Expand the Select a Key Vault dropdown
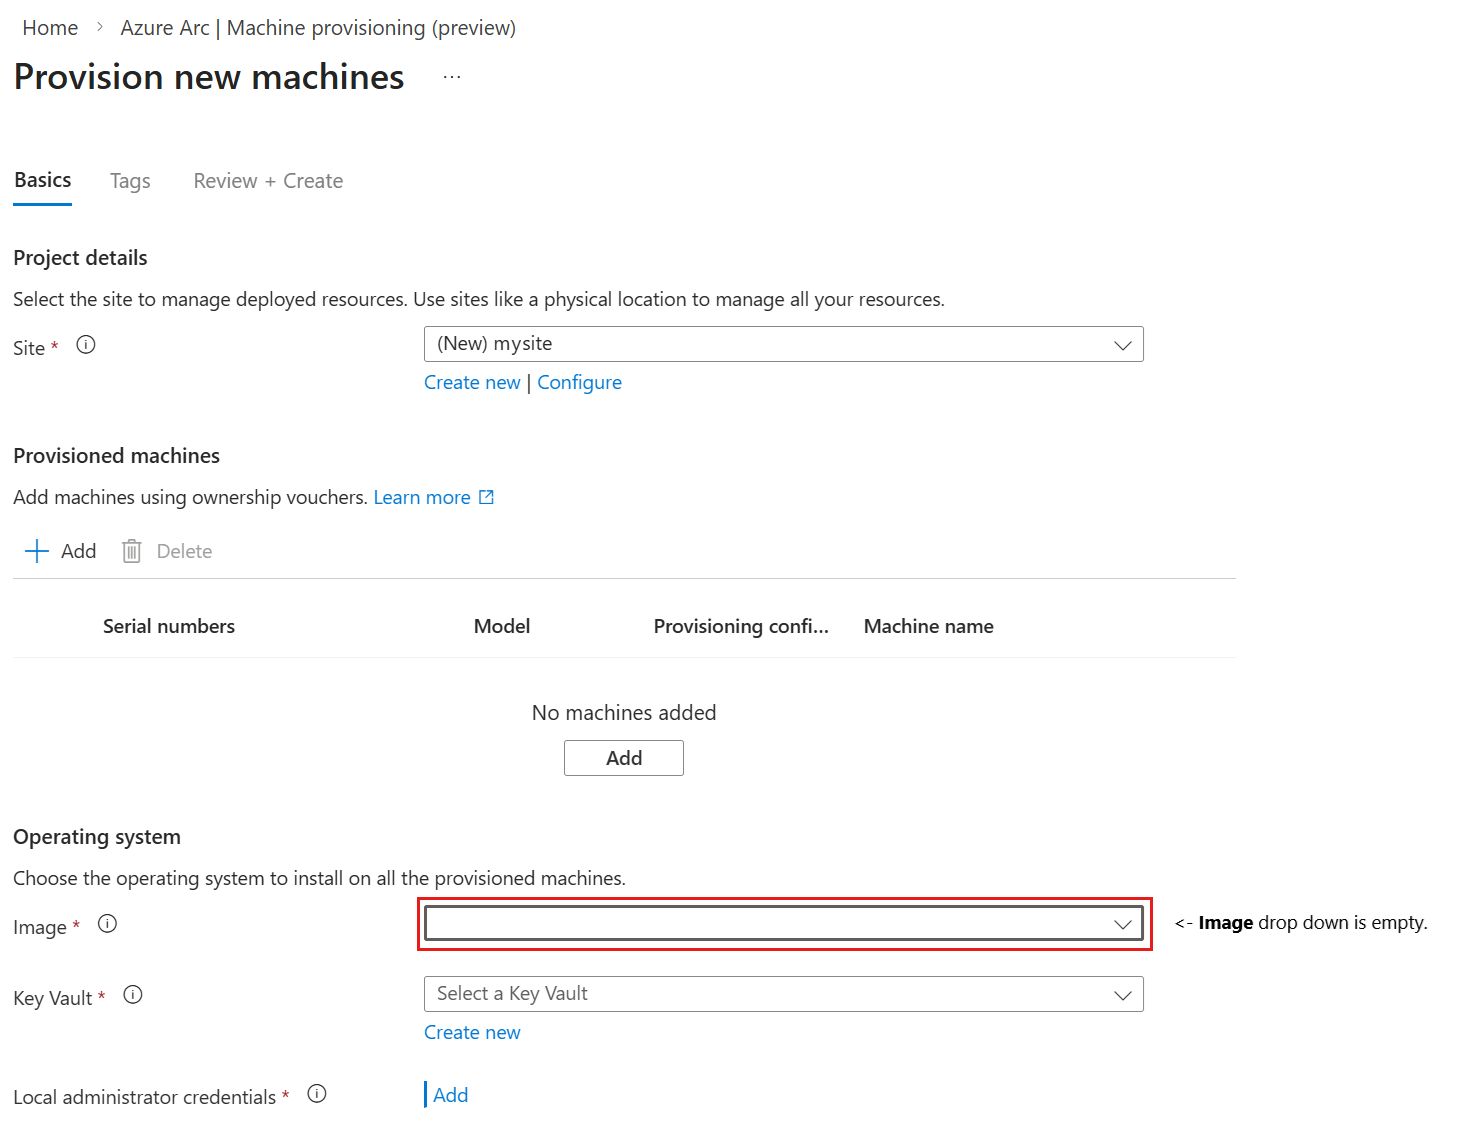The height and width of the screenshot is (1136, 1471). (x=783, y=994)
